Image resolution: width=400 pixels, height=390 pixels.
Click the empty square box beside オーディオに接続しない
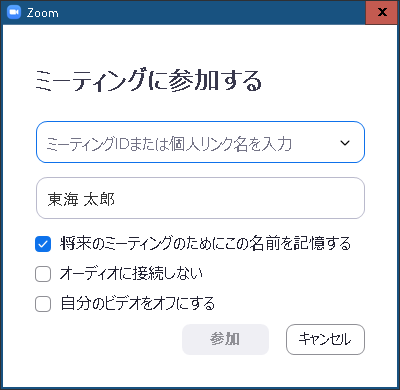[x=43, y=274]
